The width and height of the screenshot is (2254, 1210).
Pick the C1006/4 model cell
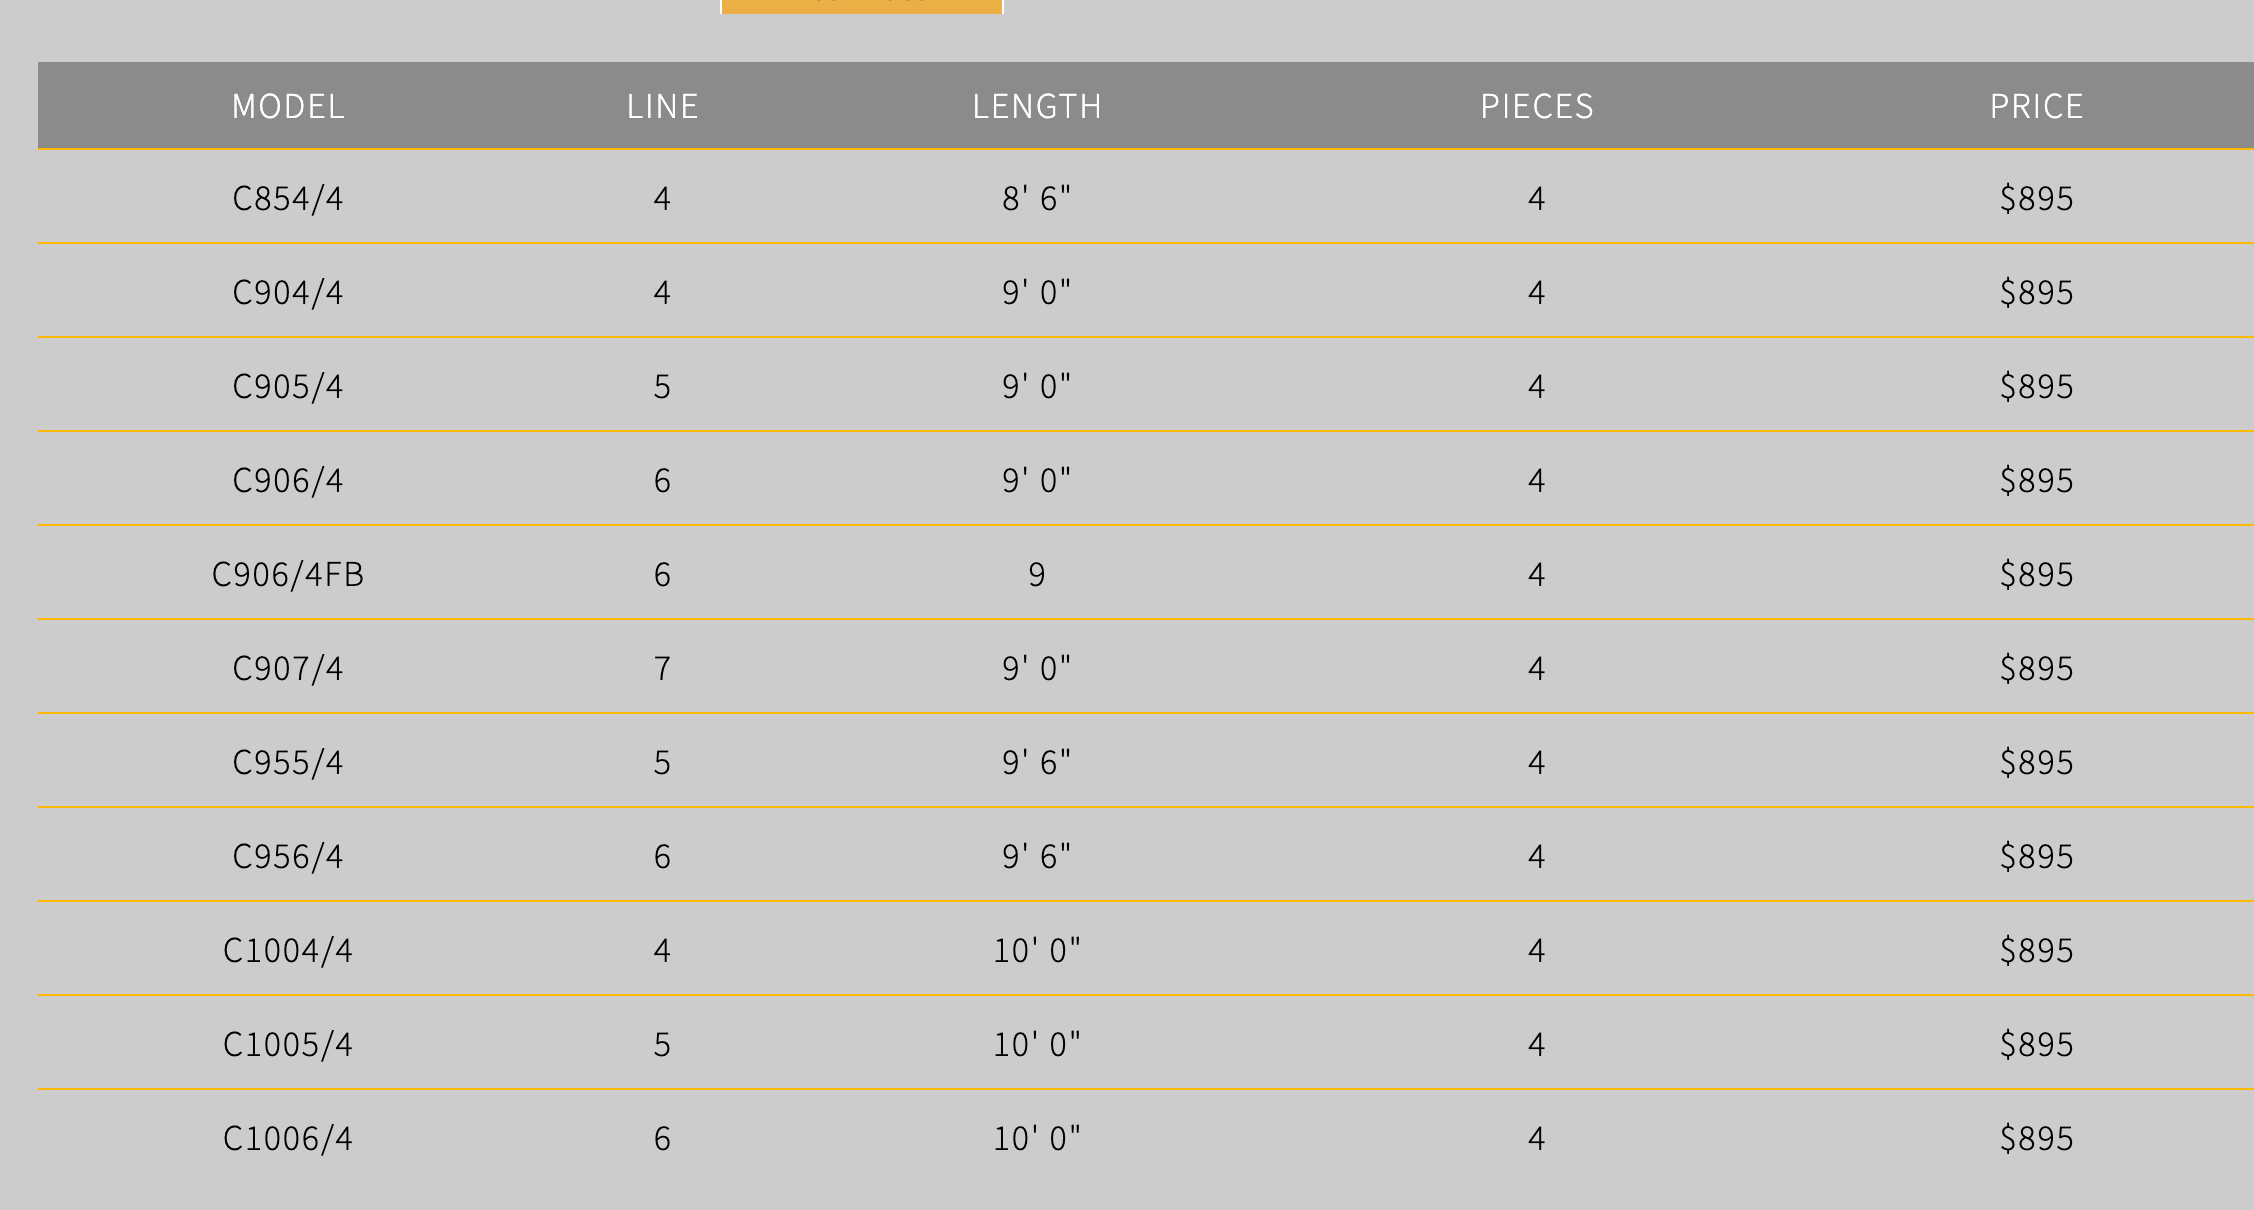[x=288, y=1138]
